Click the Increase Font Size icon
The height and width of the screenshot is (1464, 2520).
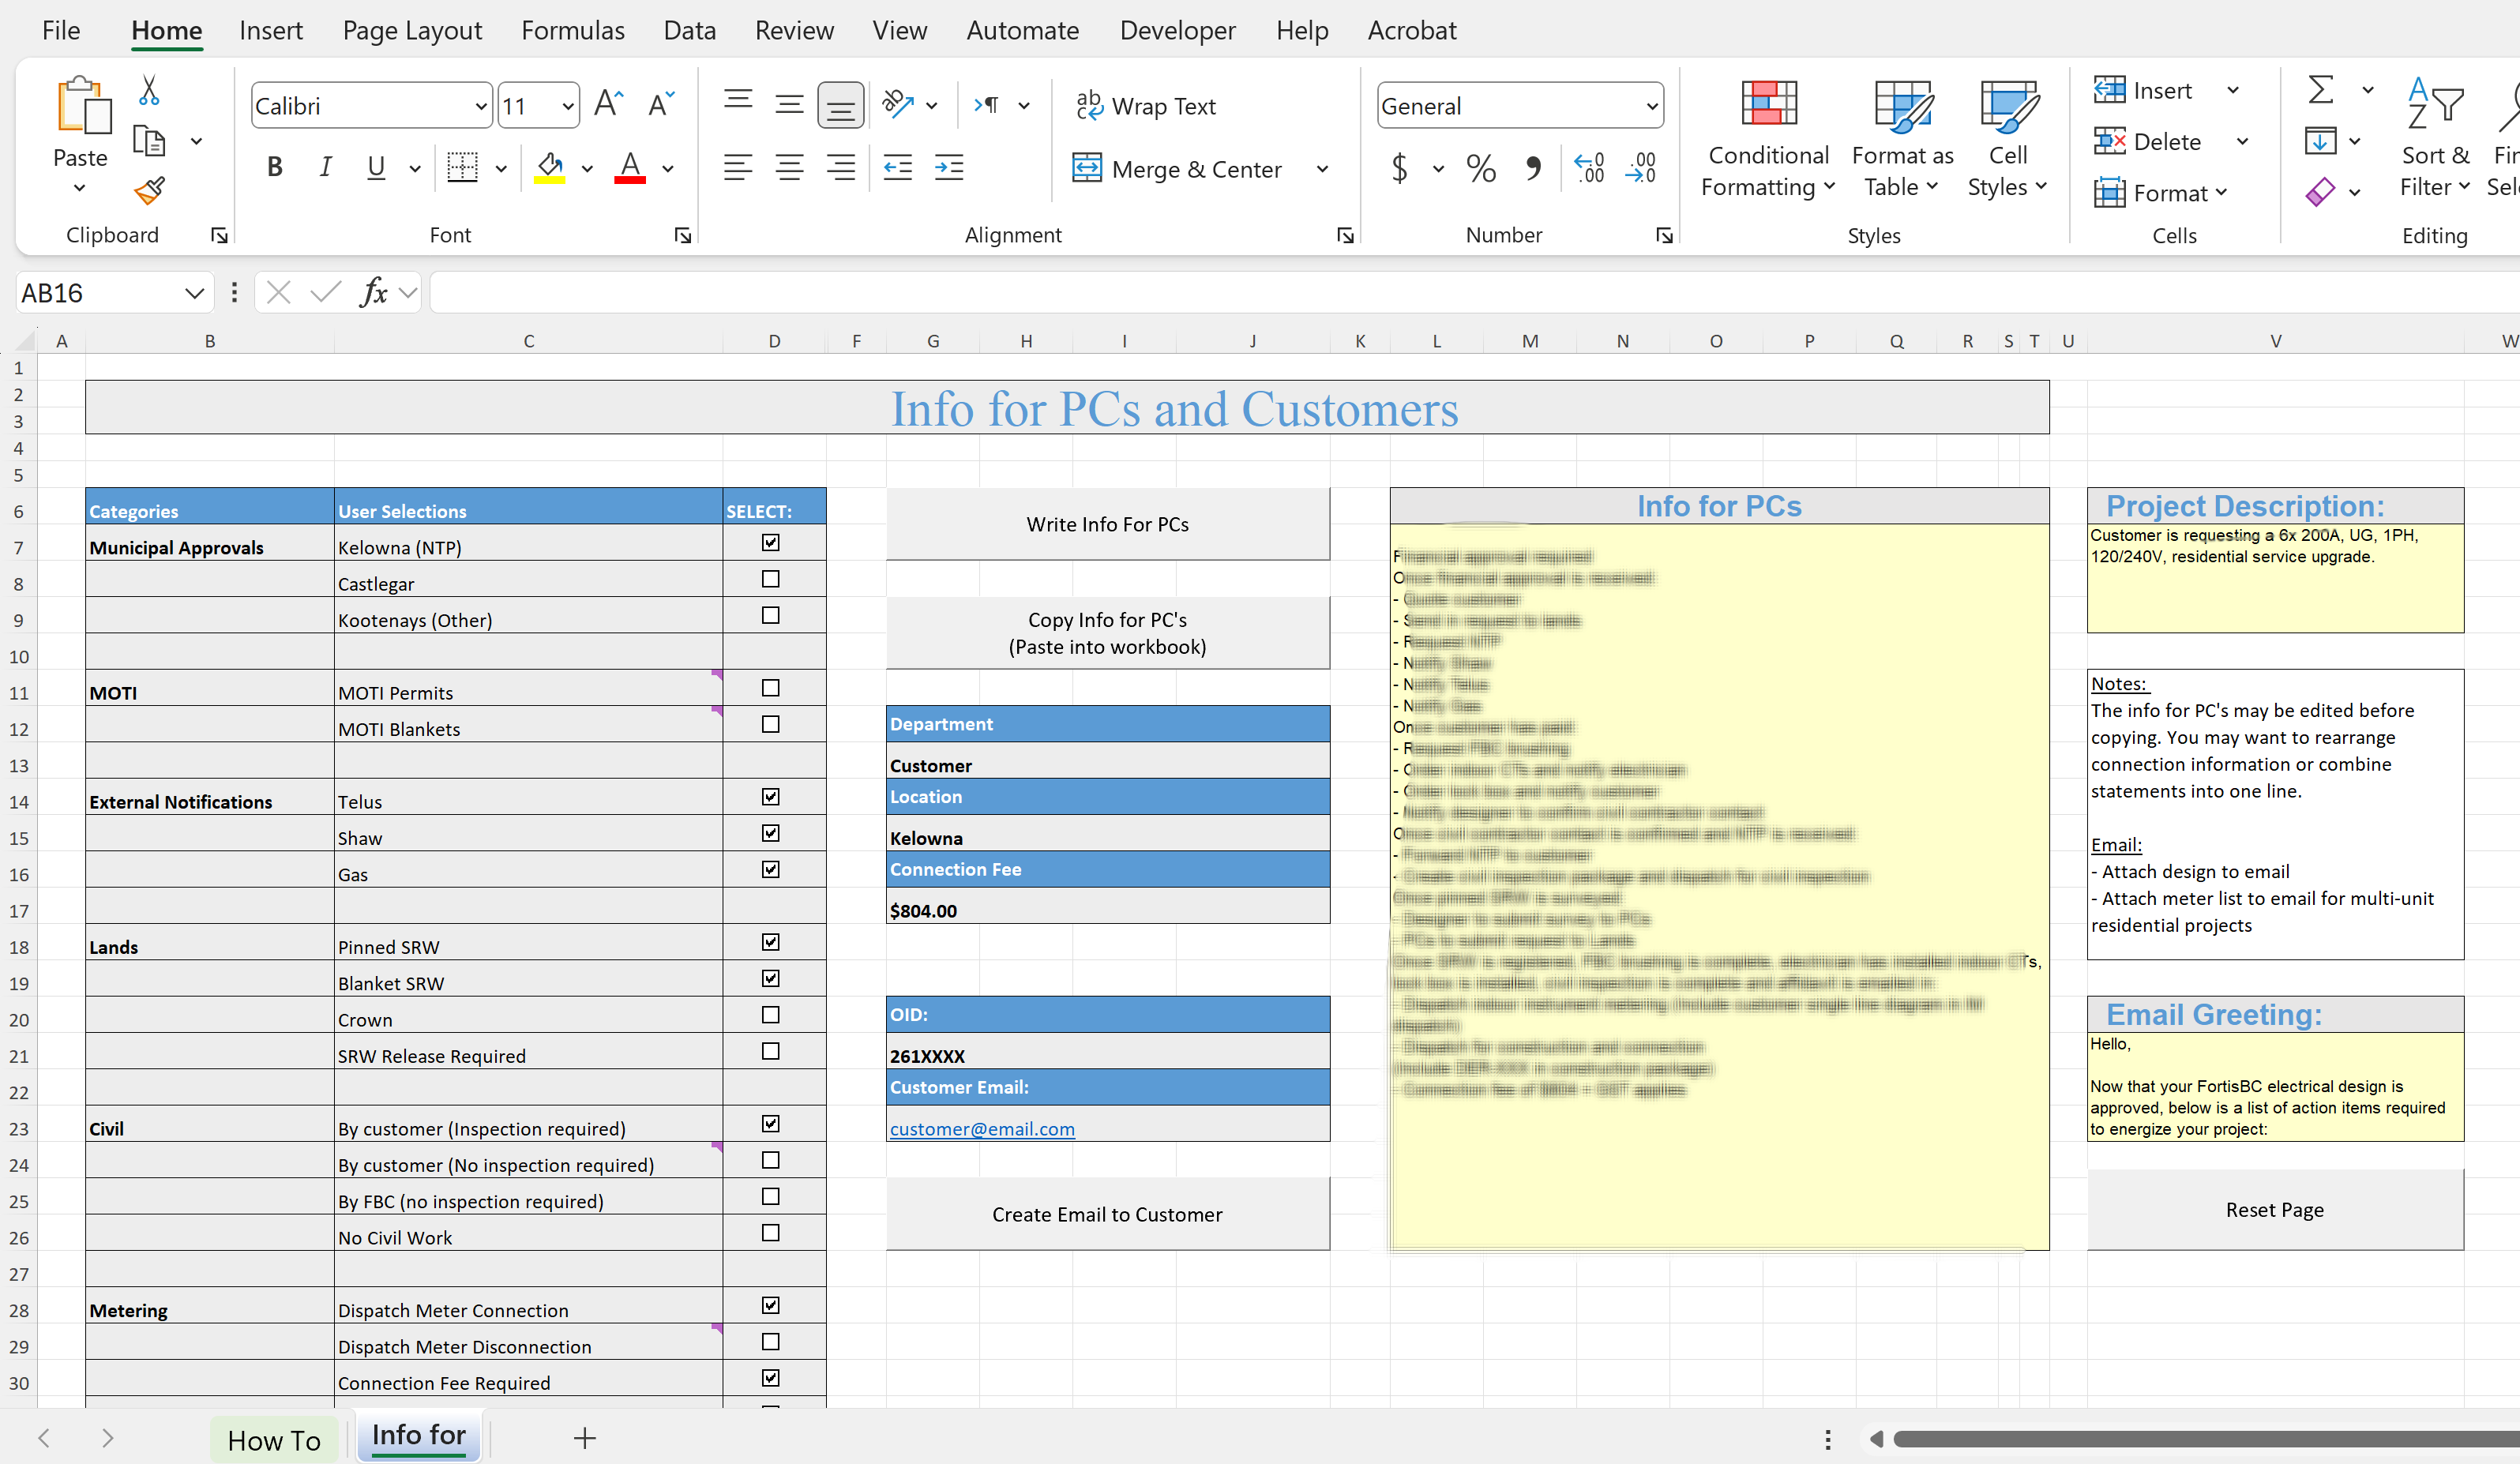click(x=608, y=104)
